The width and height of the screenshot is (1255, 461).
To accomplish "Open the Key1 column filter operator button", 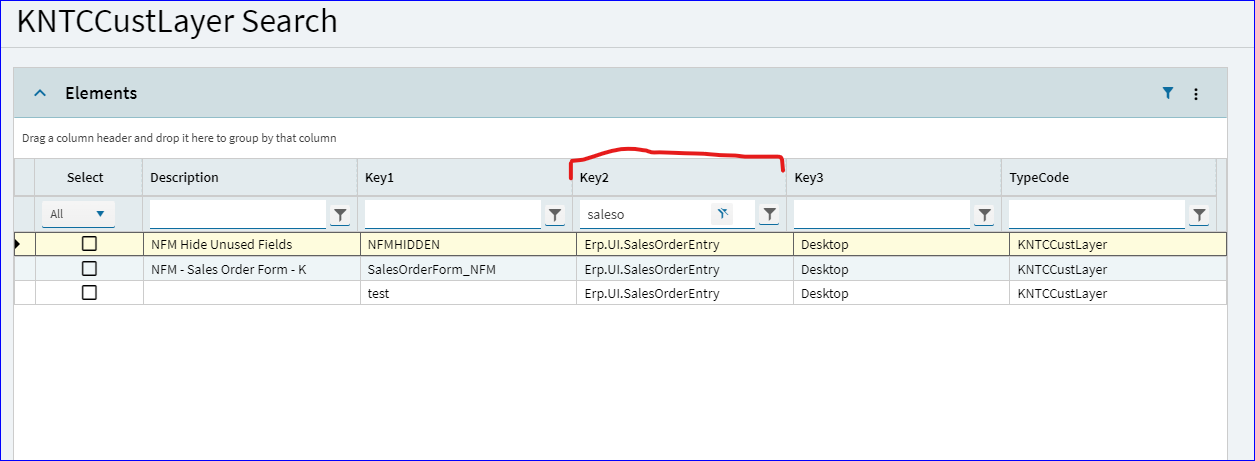I will coord(555,214).
